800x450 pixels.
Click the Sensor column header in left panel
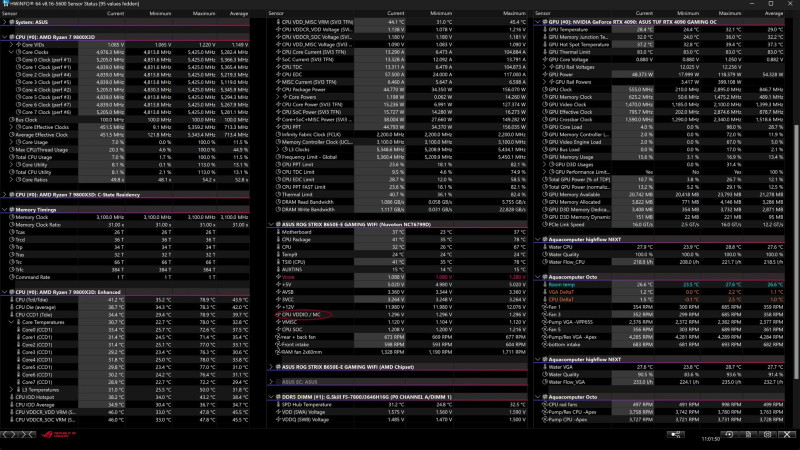coord(10,13)
